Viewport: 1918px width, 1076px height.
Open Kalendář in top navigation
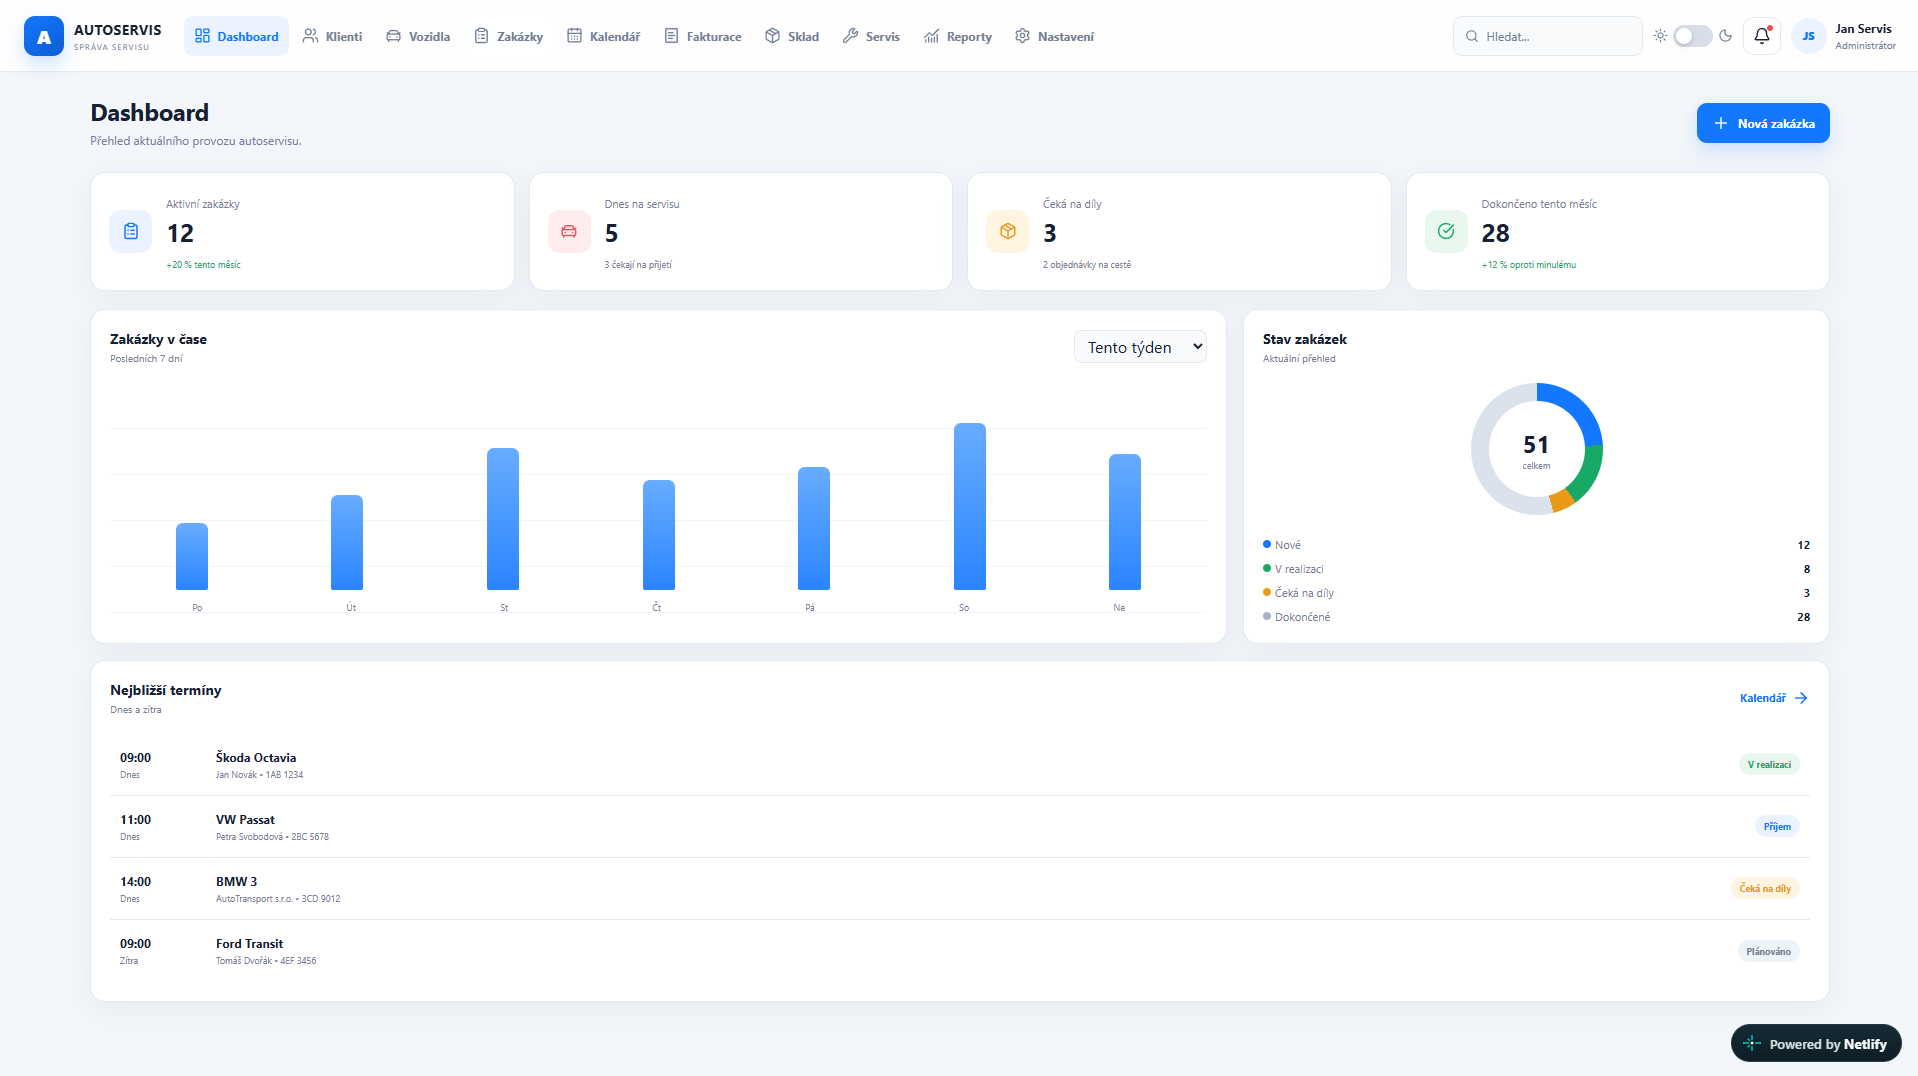click(x=603, y=36)
